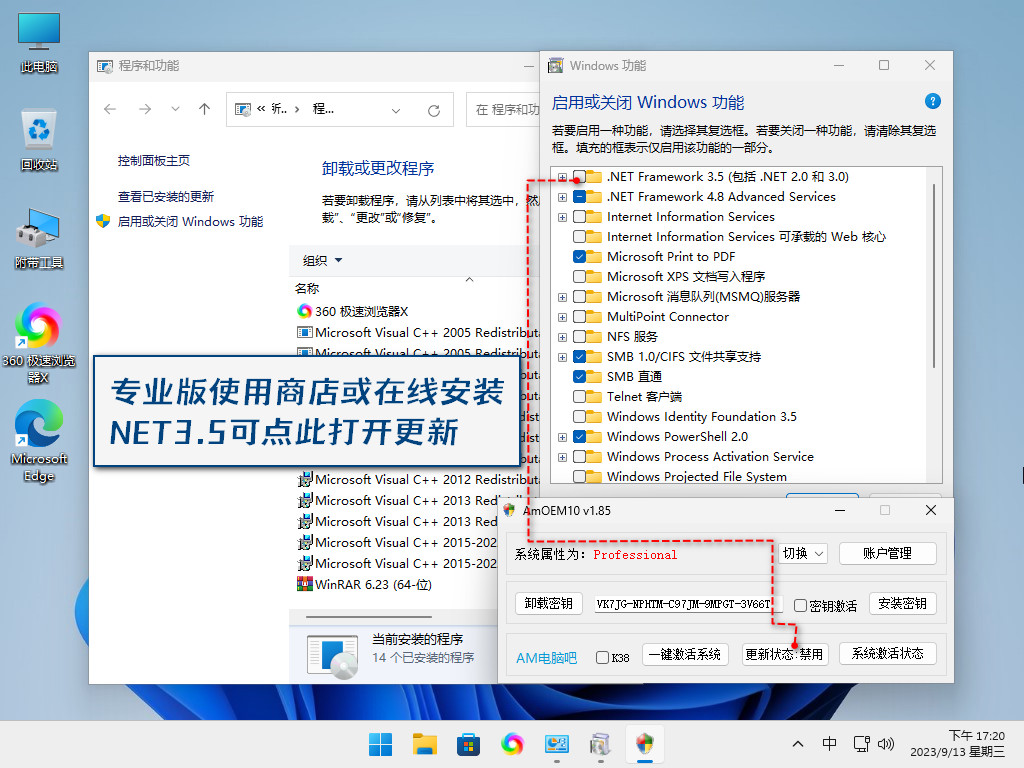Expand the Windows PowerShell 2.0 node

[562, 437]
